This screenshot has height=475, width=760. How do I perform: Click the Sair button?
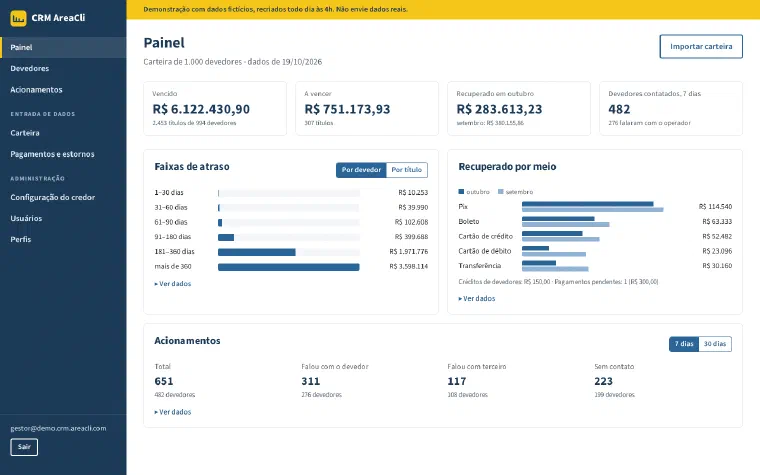(x=24, y=447)
